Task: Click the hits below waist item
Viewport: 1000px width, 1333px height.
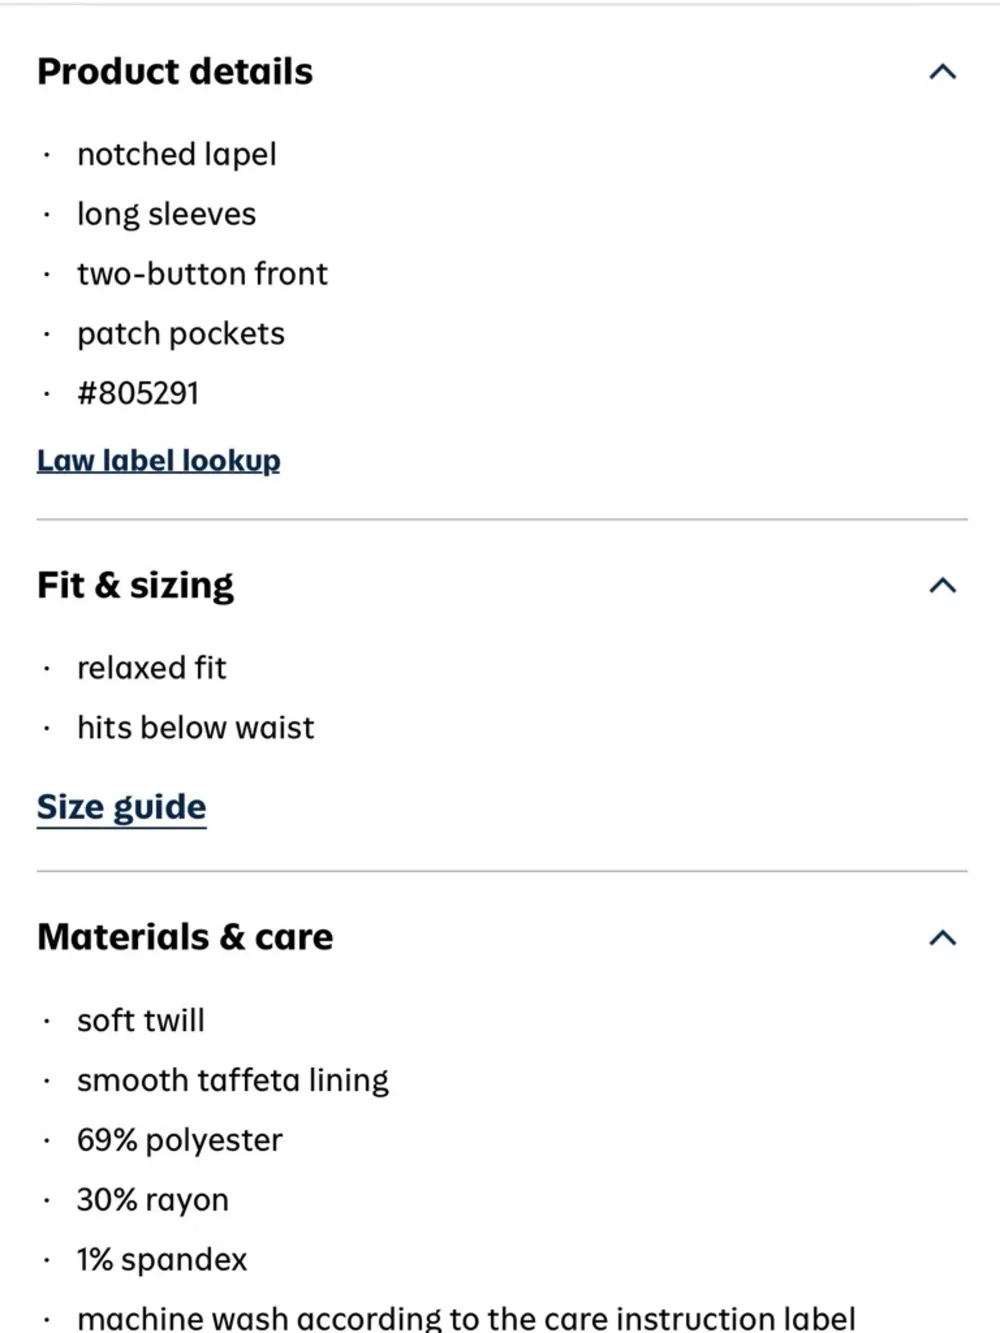Action: tap(196, 728)
